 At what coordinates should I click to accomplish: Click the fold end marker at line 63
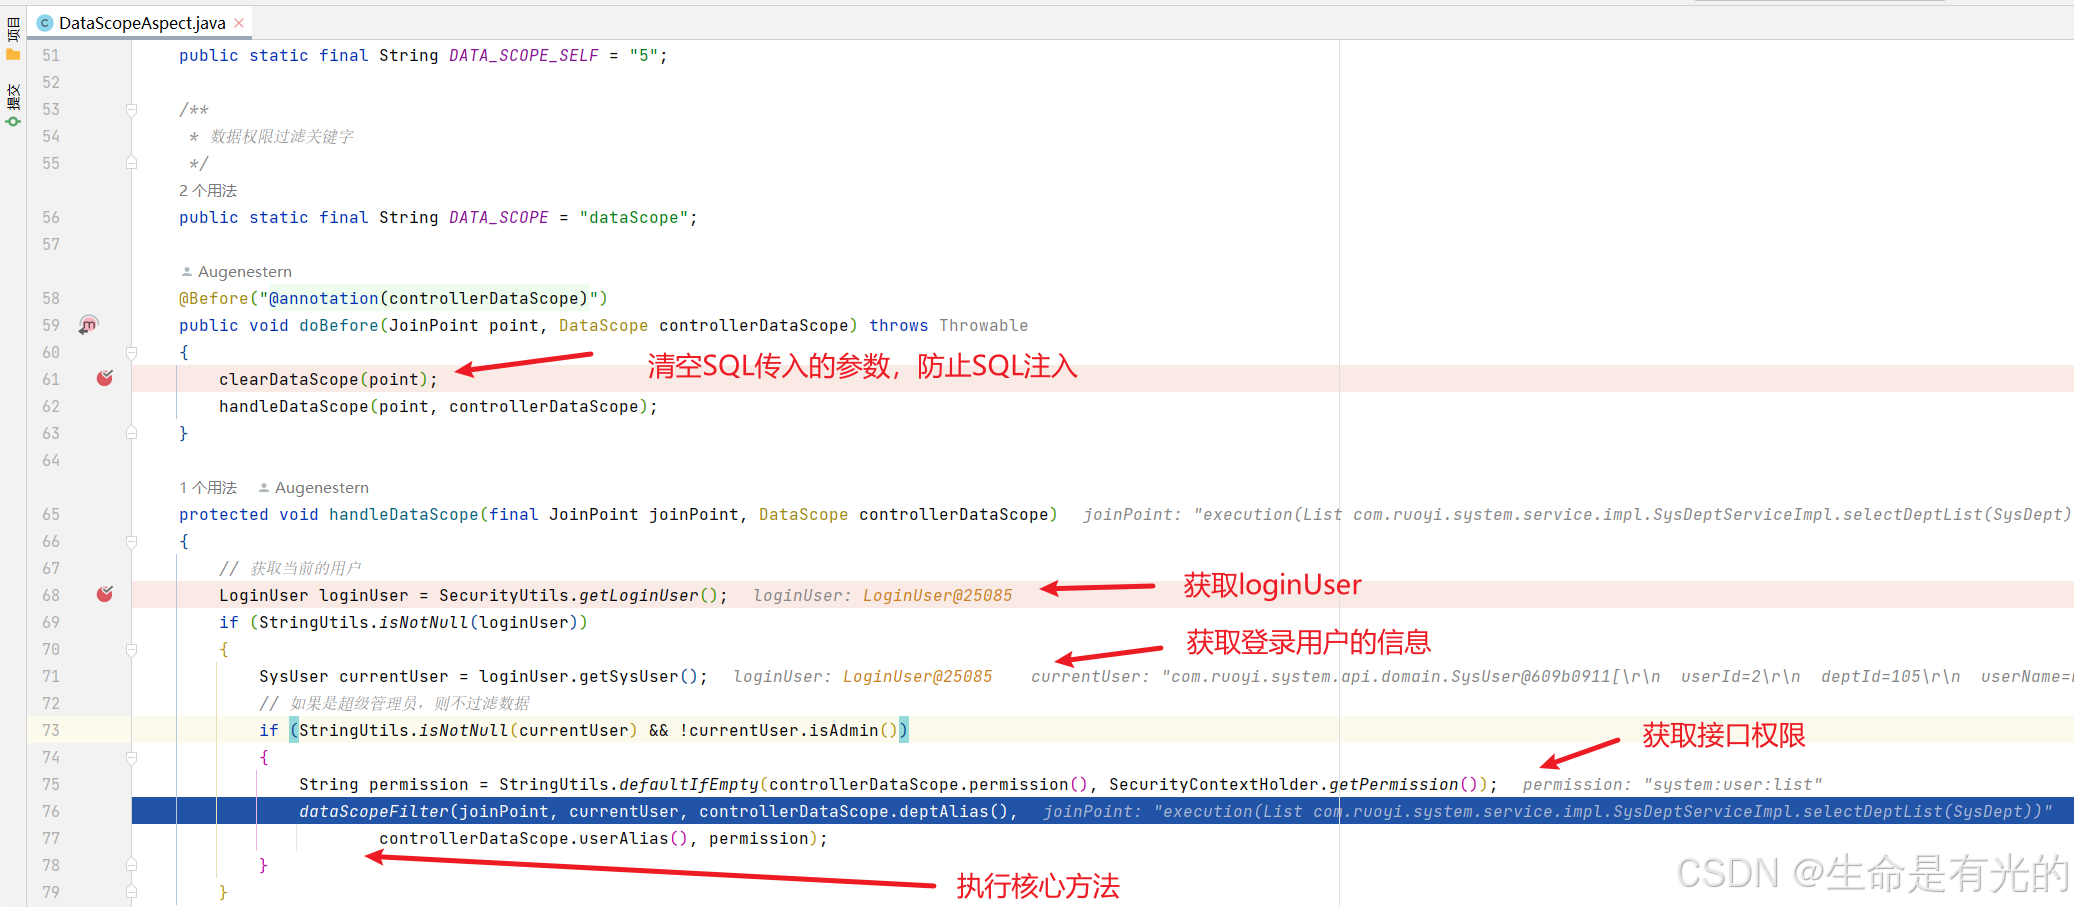click(x=131, y=433)
